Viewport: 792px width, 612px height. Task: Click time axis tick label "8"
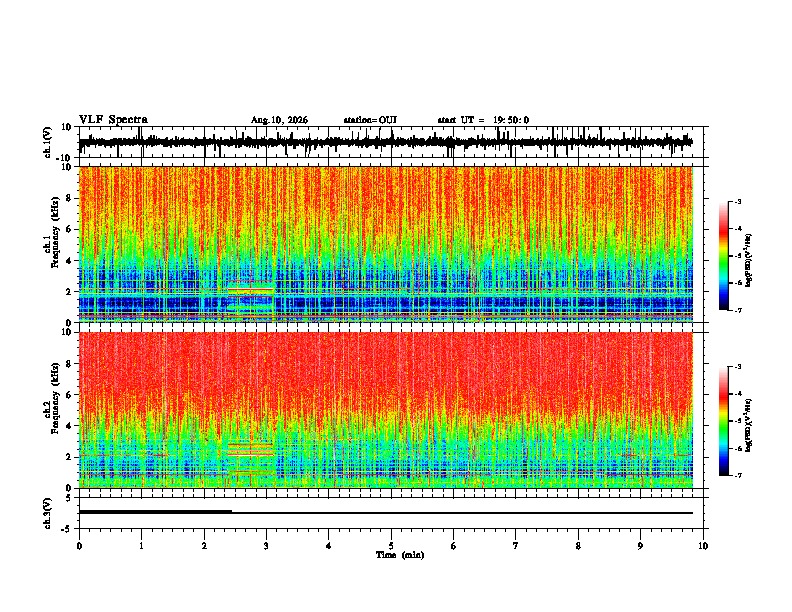(578, 546)
